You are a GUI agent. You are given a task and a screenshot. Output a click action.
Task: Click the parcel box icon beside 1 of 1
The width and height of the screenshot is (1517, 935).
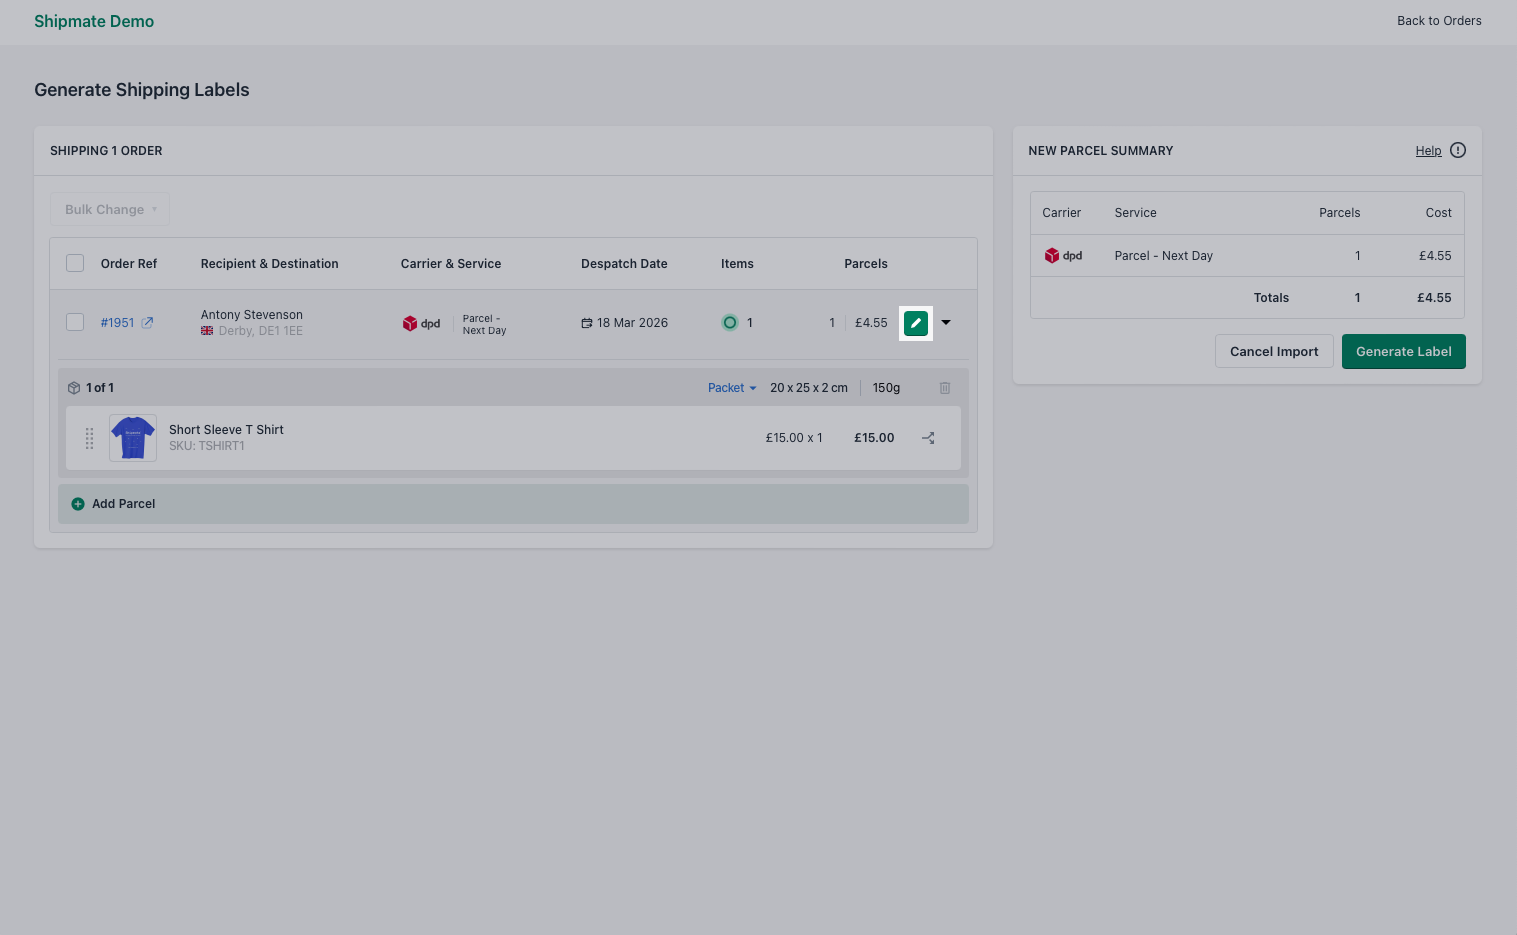74,387
